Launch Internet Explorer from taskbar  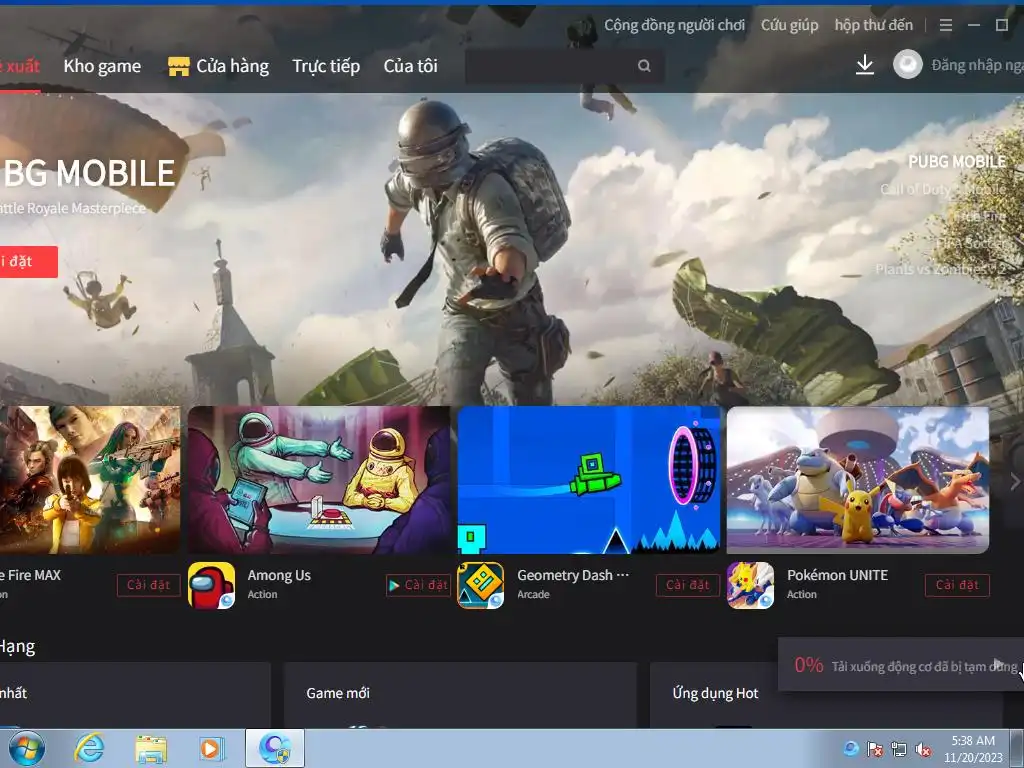pyautogui.click(x=89, y=748)
